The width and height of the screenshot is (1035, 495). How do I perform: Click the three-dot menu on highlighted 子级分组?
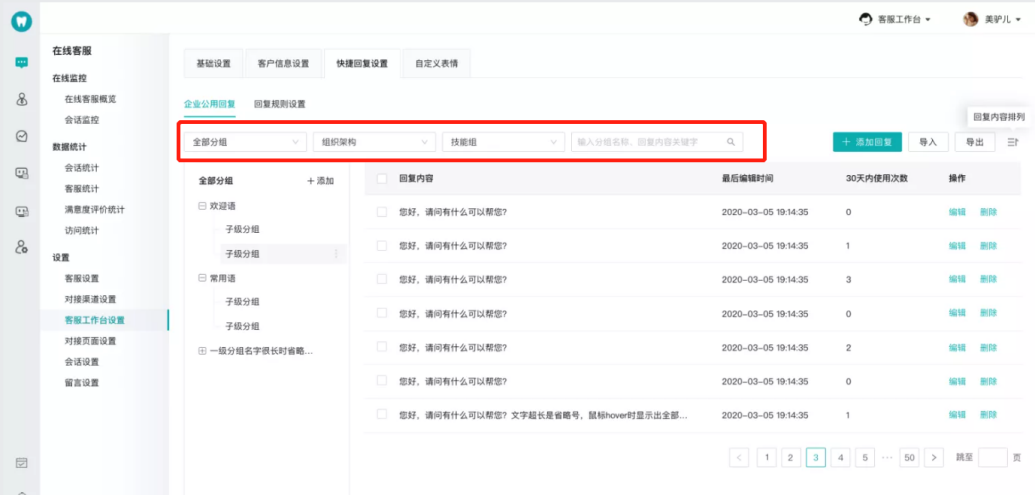336,254
